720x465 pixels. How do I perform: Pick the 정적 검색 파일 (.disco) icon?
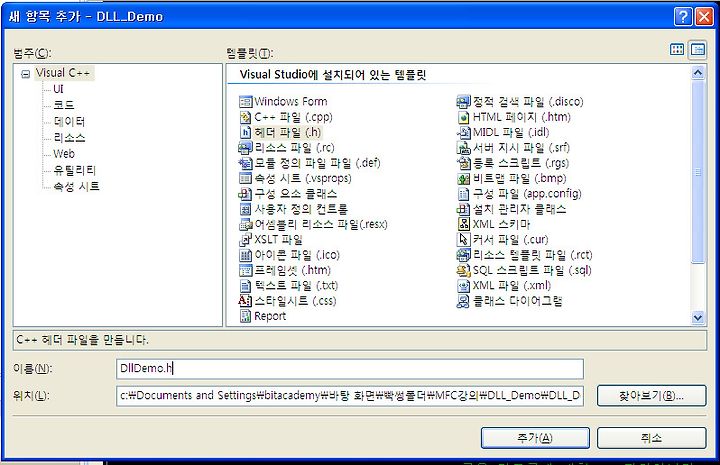(x=464, y=101)
